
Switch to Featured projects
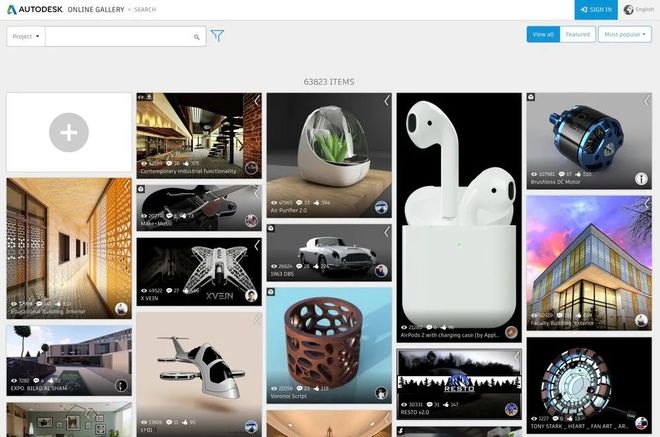577,34
